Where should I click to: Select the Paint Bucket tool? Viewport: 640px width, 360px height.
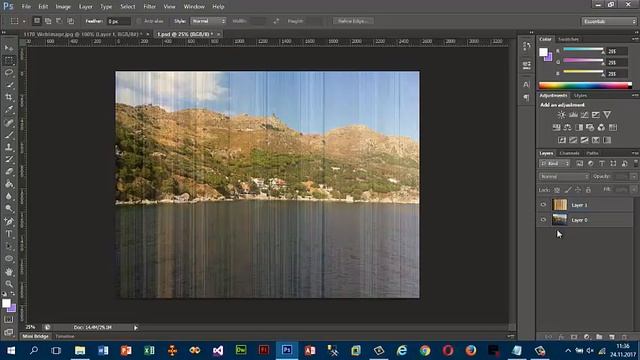tap(9, 184)
